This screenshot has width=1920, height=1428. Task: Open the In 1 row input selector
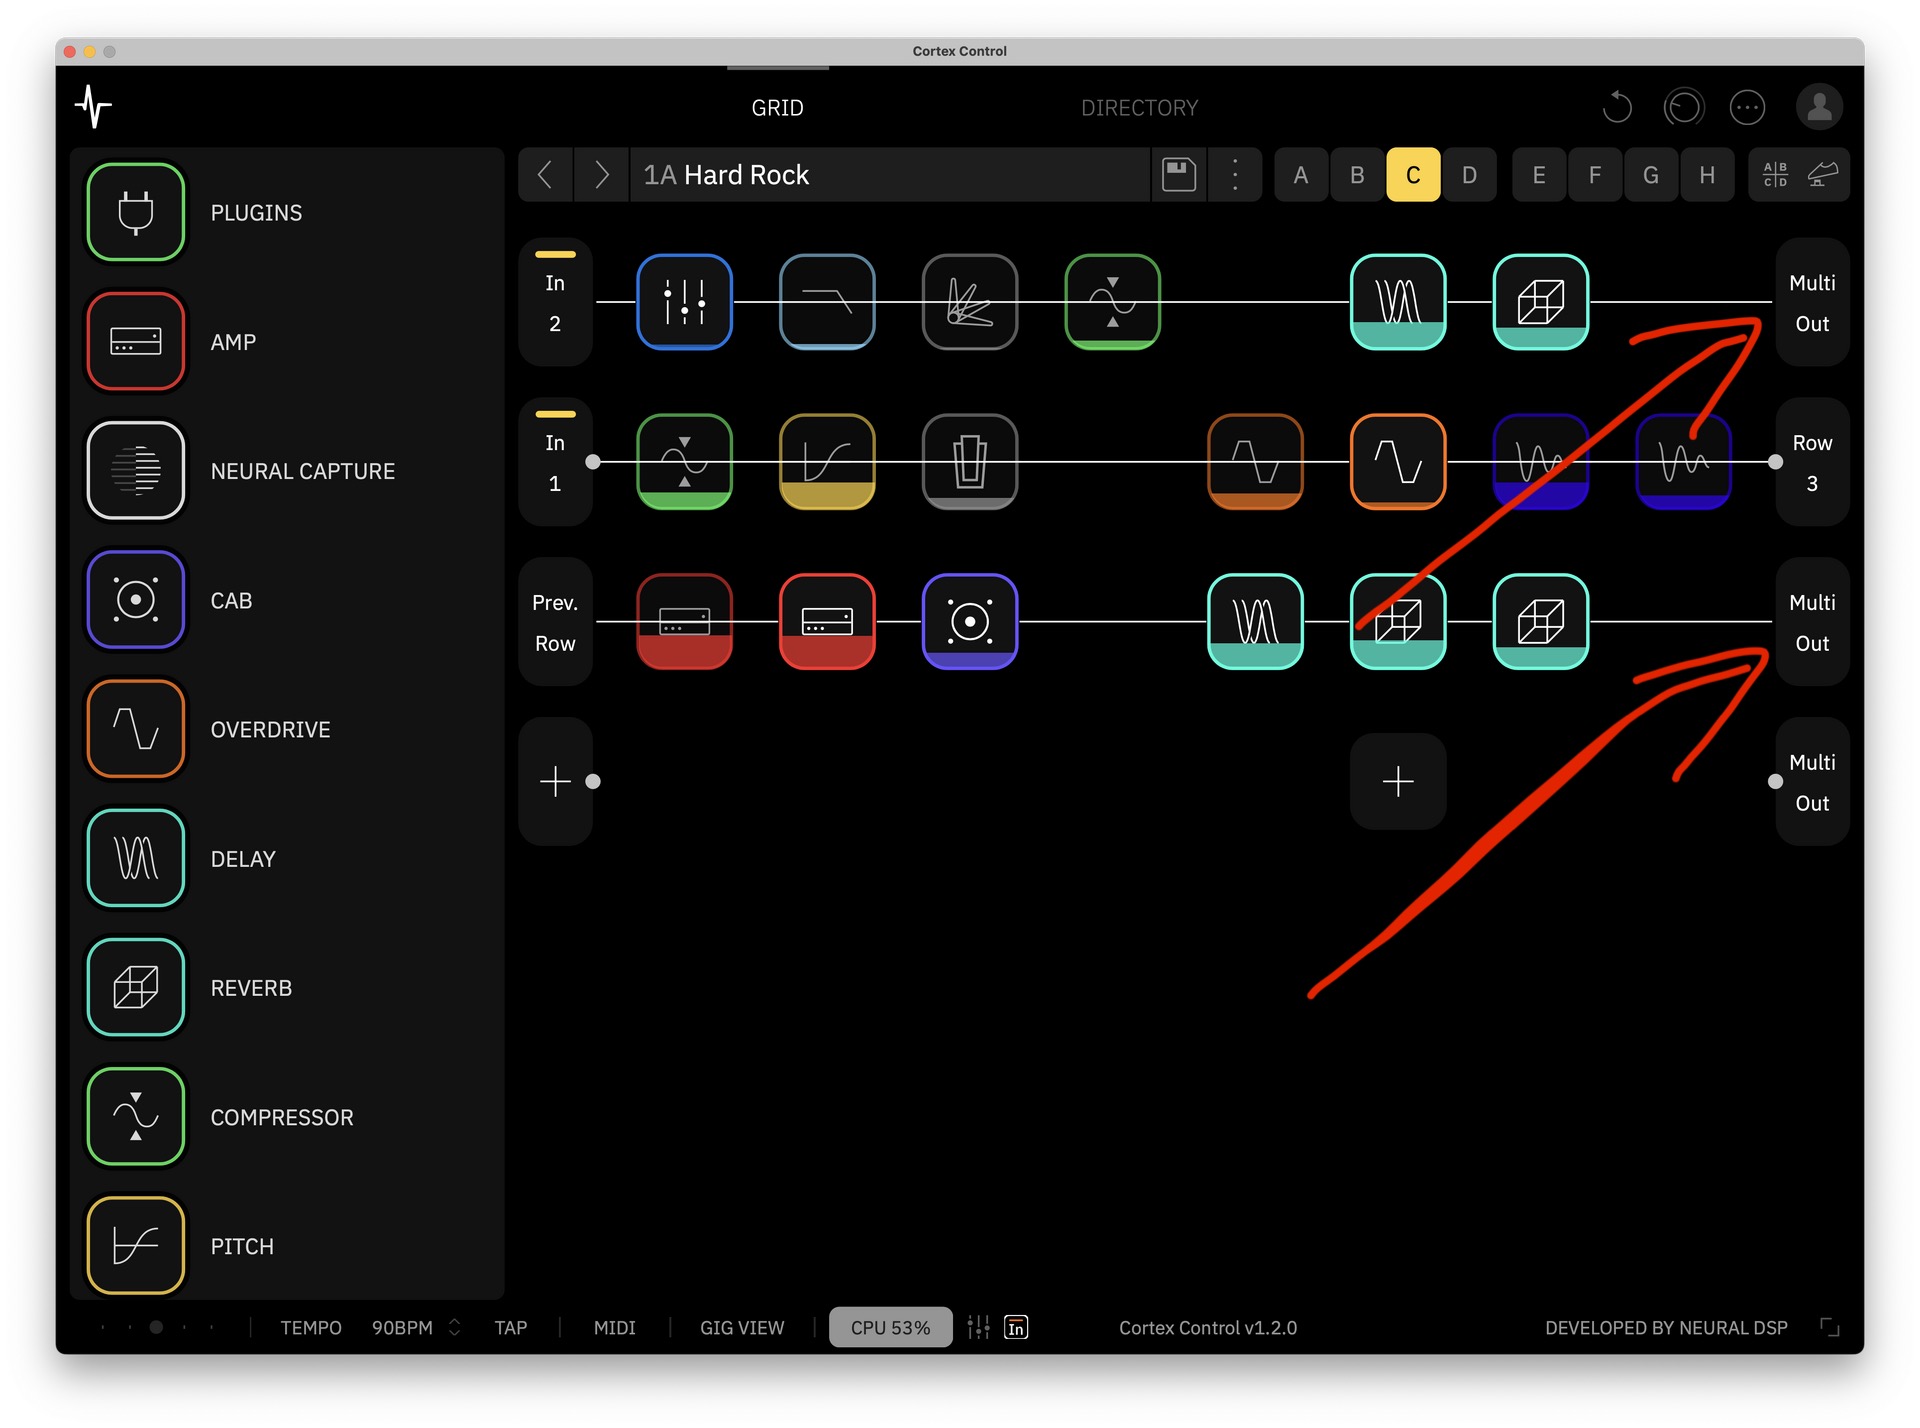555,462
